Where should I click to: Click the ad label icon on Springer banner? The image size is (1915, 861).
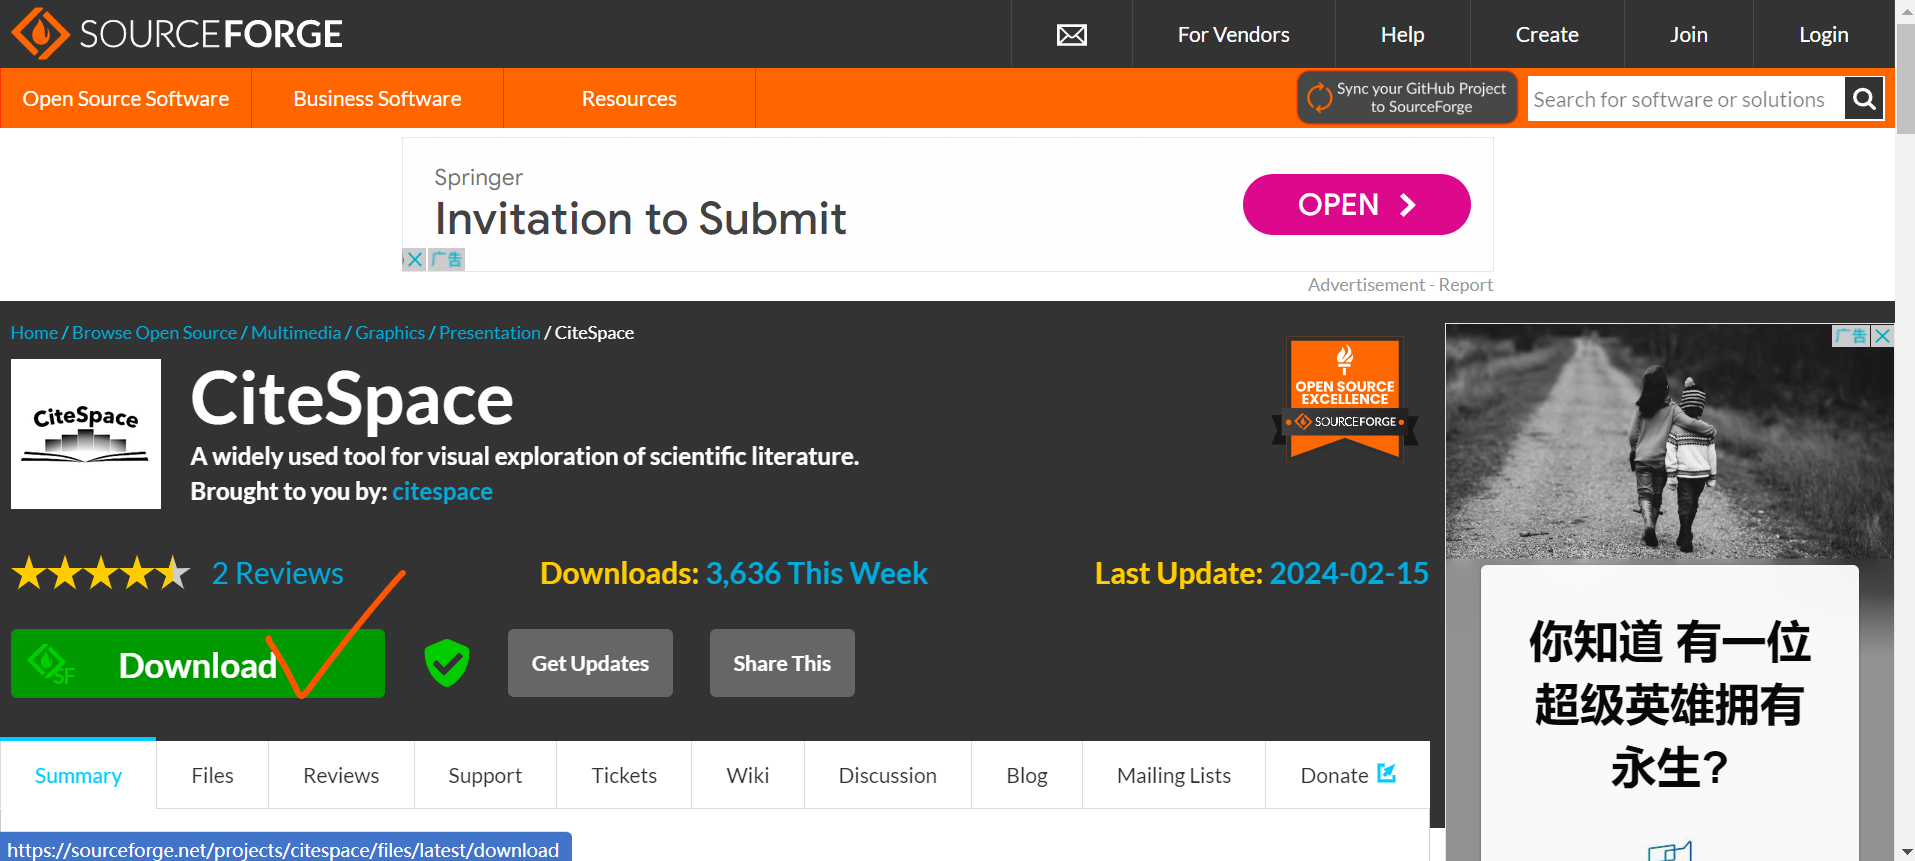pyautogui.click(x=447, y=259)
